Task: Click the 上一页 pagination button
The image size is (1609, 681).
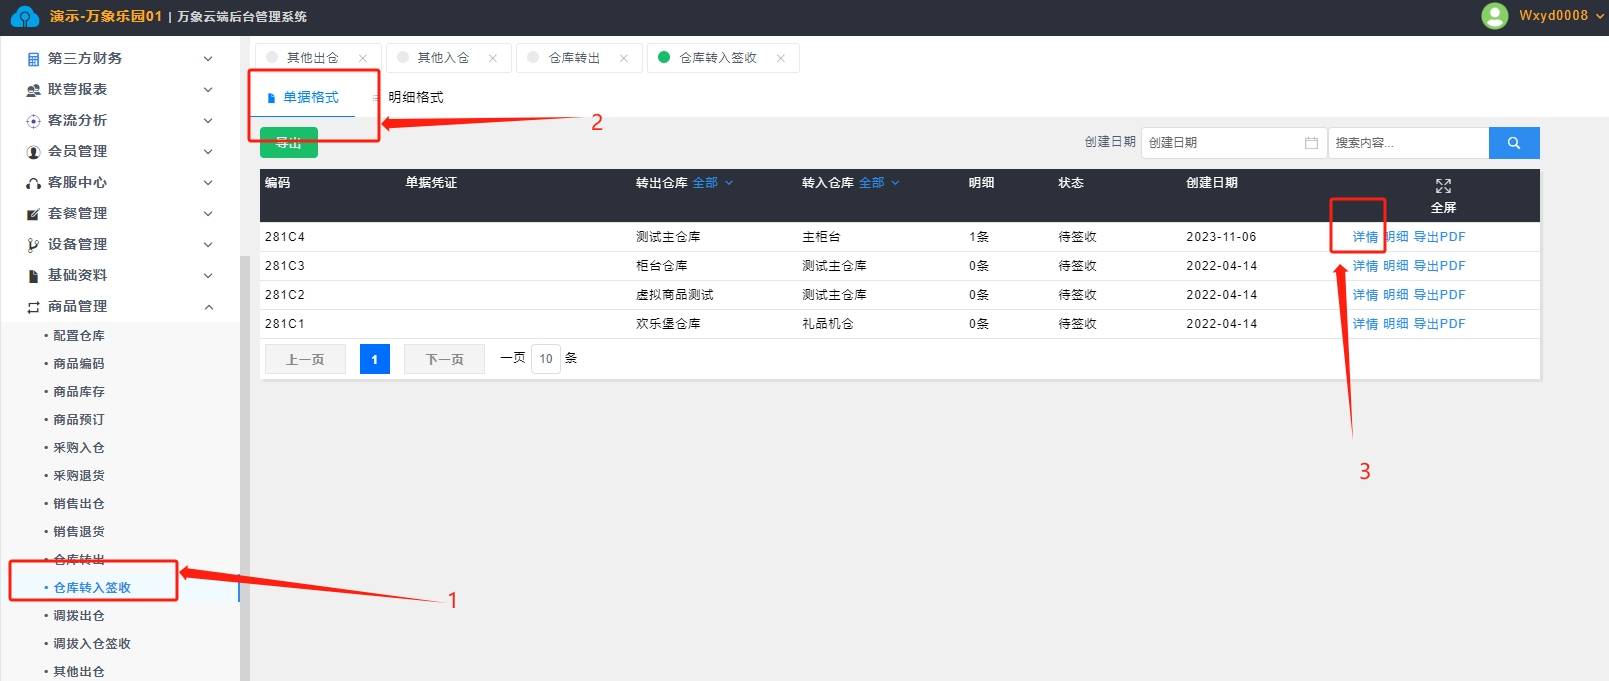Action: [x=305, y=359]
